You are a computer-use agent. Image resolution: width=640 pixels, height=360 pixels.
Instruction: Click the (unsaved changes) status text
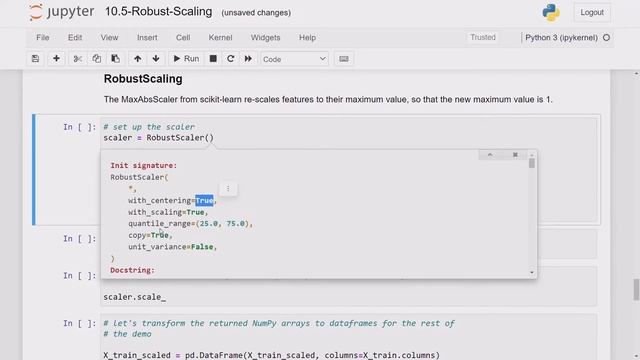(x=256, y=13)
